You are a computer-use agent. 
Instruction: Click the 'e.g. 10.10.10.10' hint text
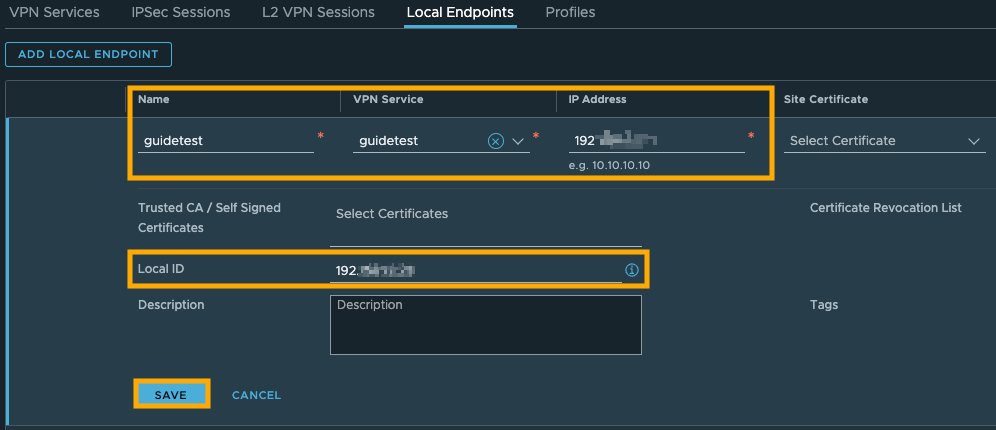pos(609,165)
